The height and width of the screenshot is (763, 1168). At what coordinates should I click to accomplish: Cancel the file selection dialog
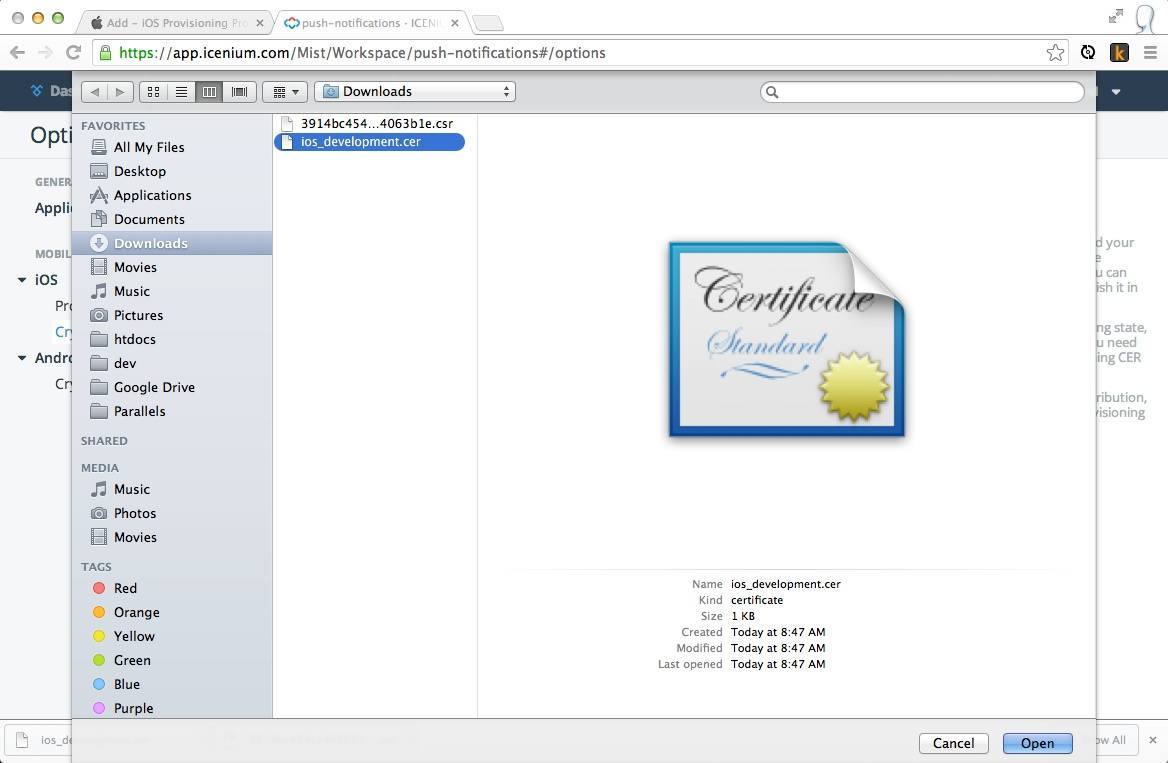pos(953,743)
